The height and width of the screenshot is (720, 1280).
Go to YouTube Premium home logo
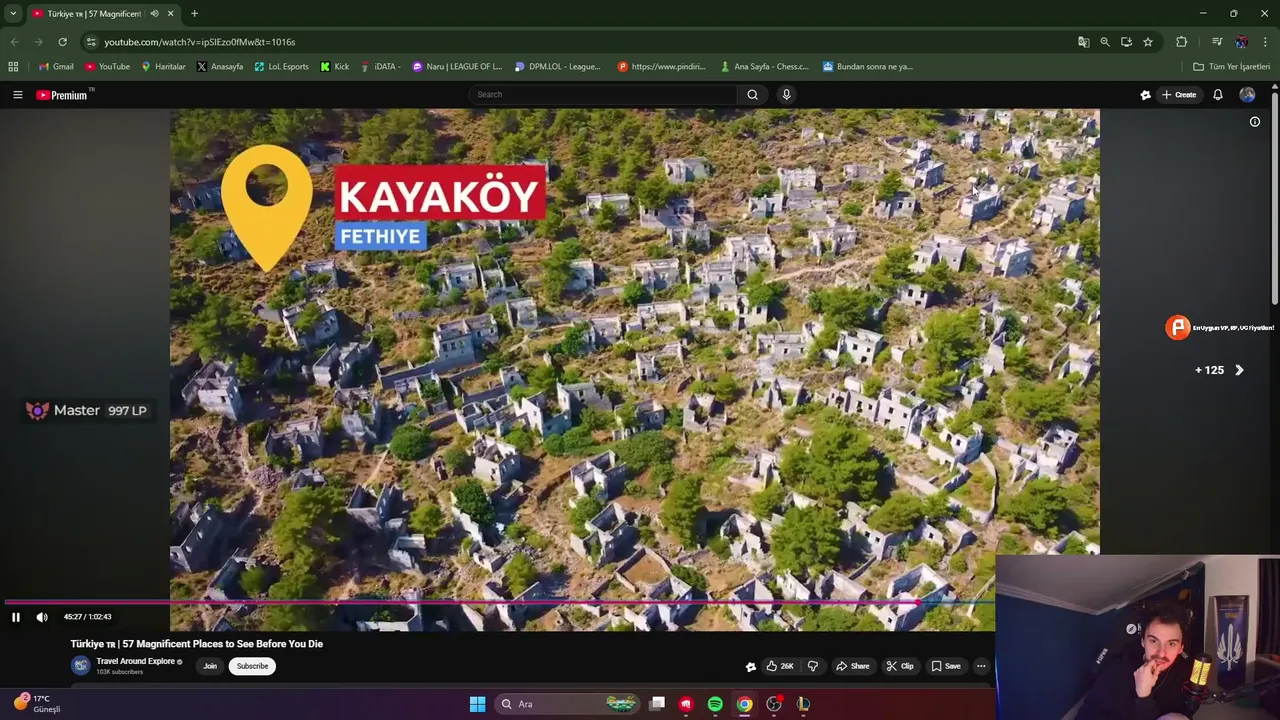(x=63, y=95)
